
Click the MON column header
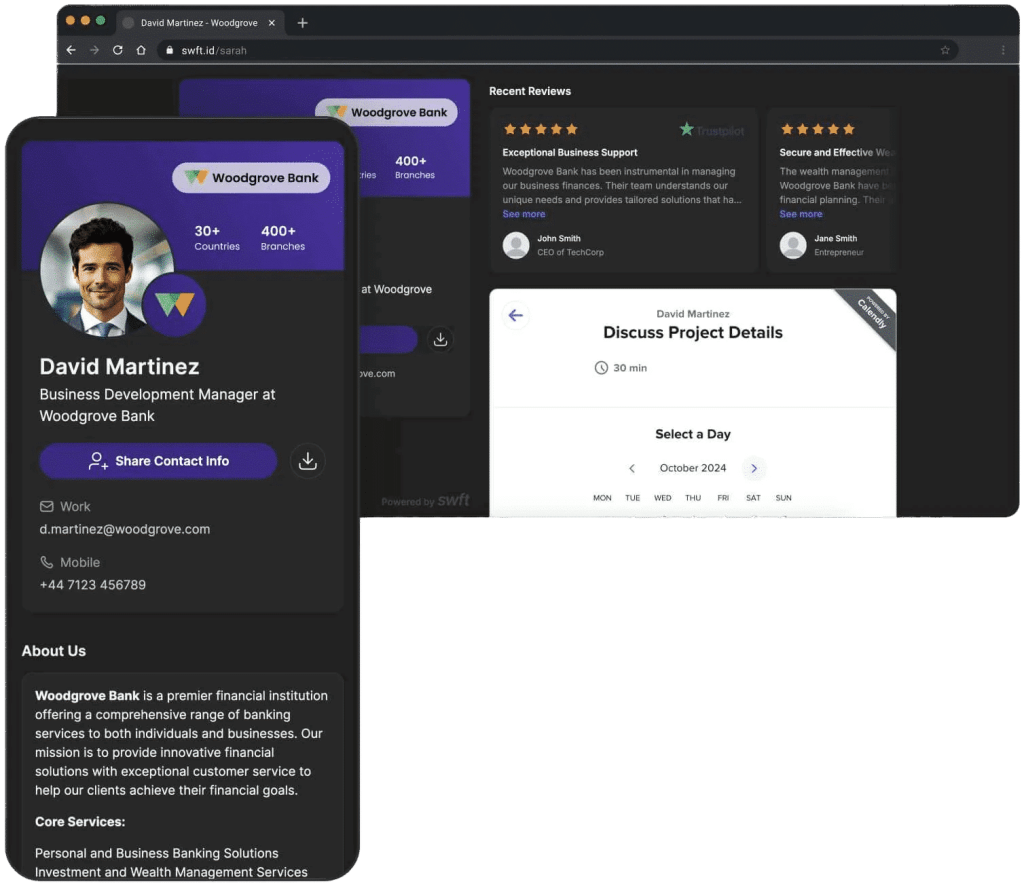click(602, 498)
